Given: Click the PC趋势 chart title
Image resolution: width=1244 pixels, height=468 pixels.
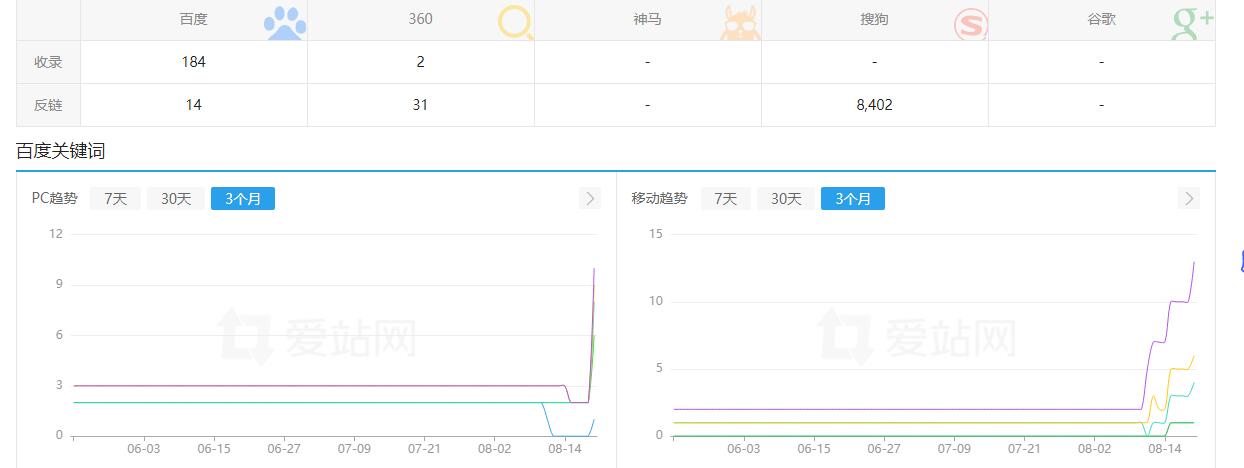Looking at the screenshot, I should coord(55,198).
